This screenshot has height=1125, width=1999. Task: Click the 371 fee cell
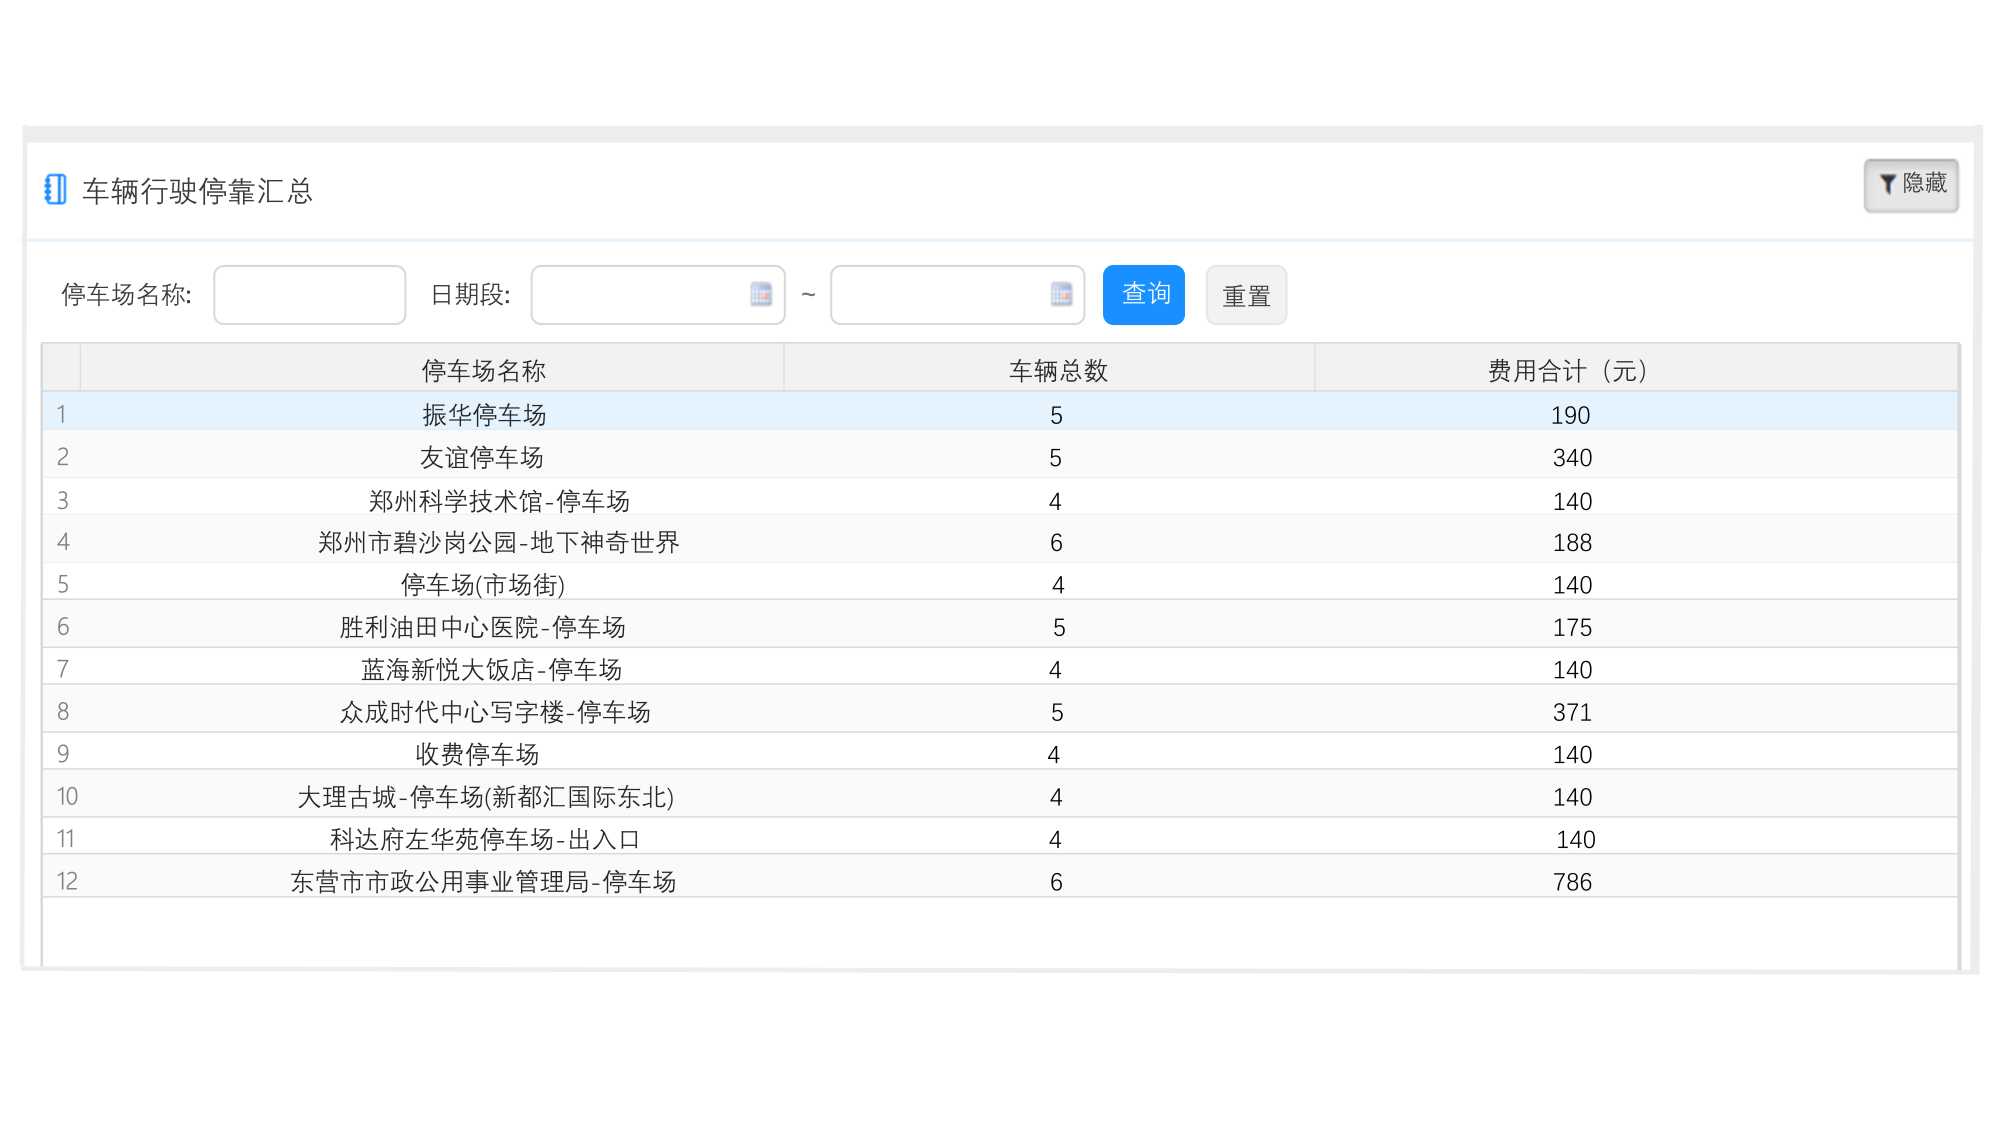coord(1571,712)
